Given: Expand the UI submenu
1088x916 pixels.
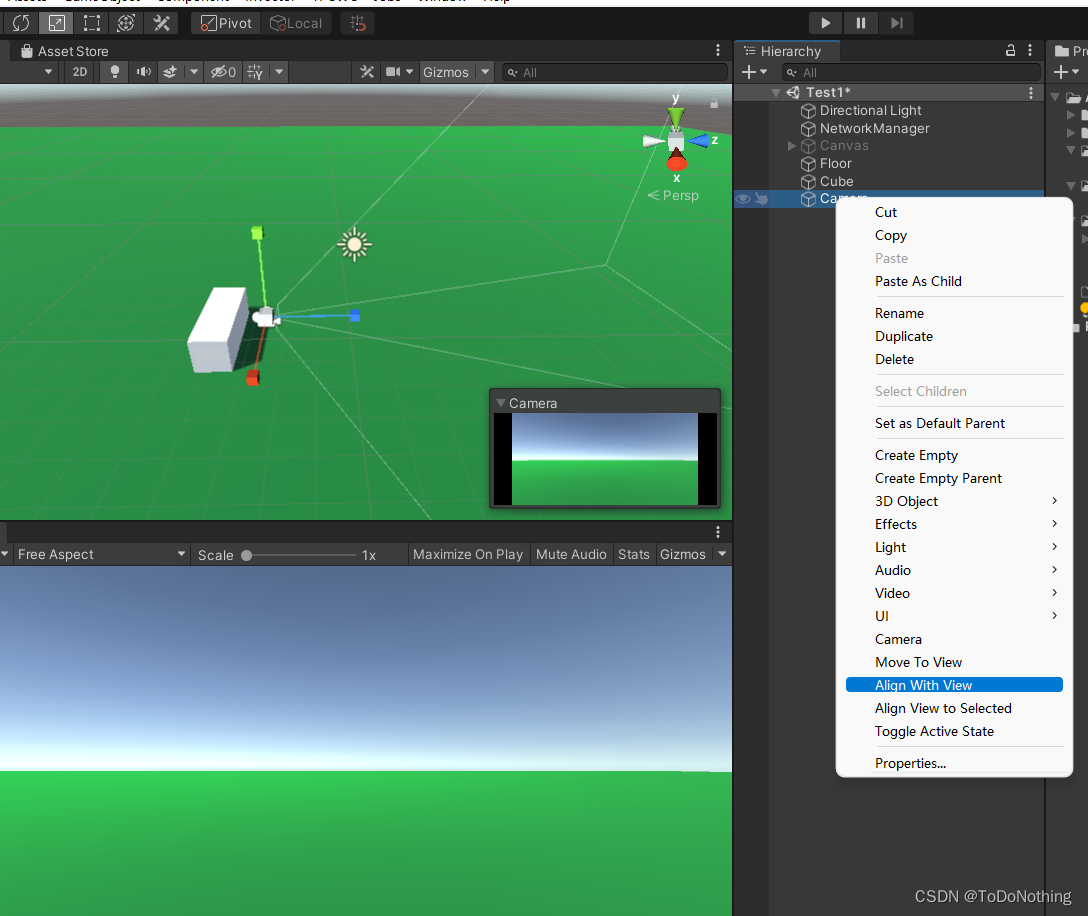Looking at the screenshot, I should click(x=954, y=616).
